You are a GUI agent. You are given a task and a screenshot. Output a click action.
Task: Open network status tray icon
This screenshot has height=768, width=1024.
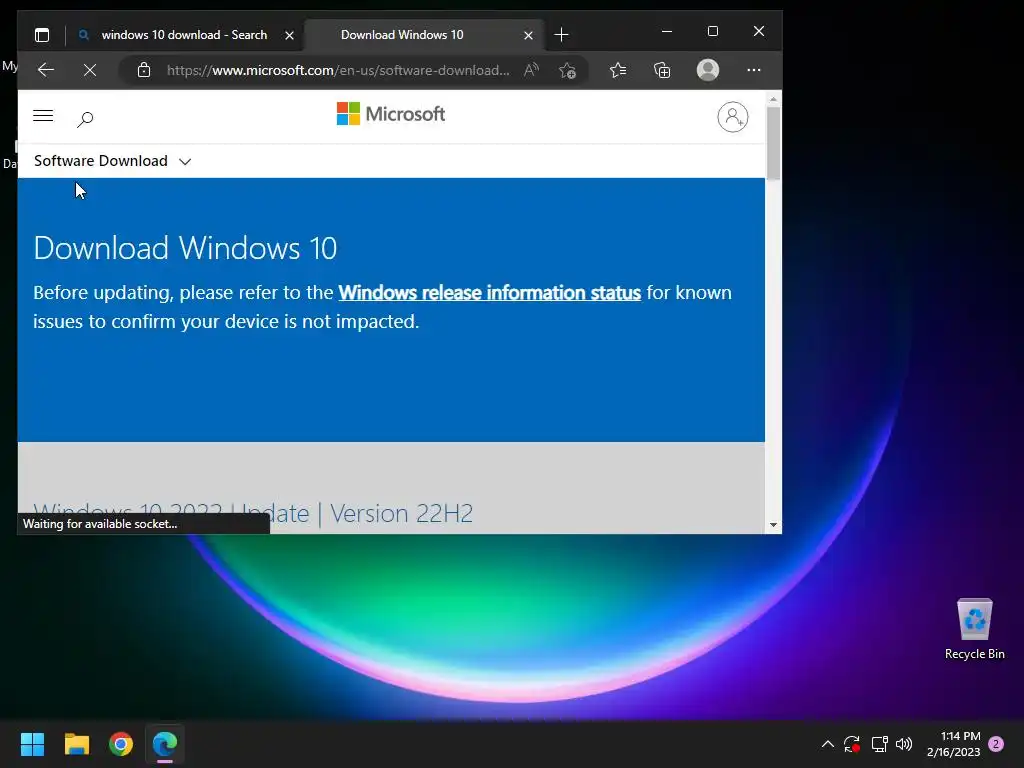pos(879,744)
